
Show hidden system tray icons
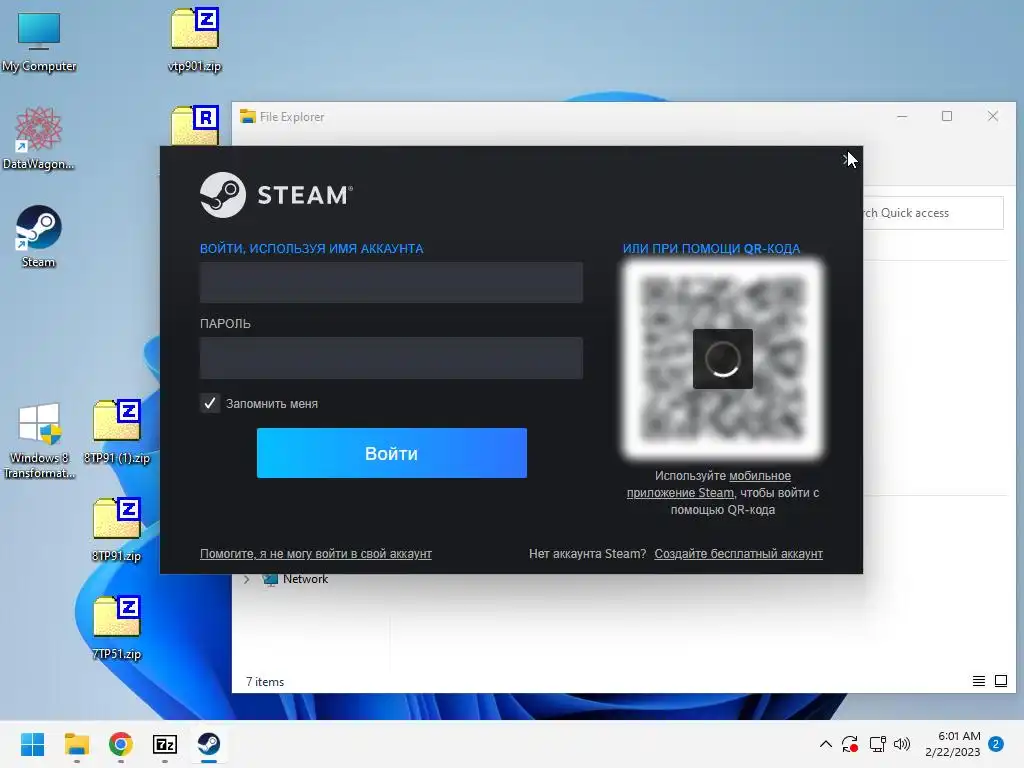(x=825, y=744)
